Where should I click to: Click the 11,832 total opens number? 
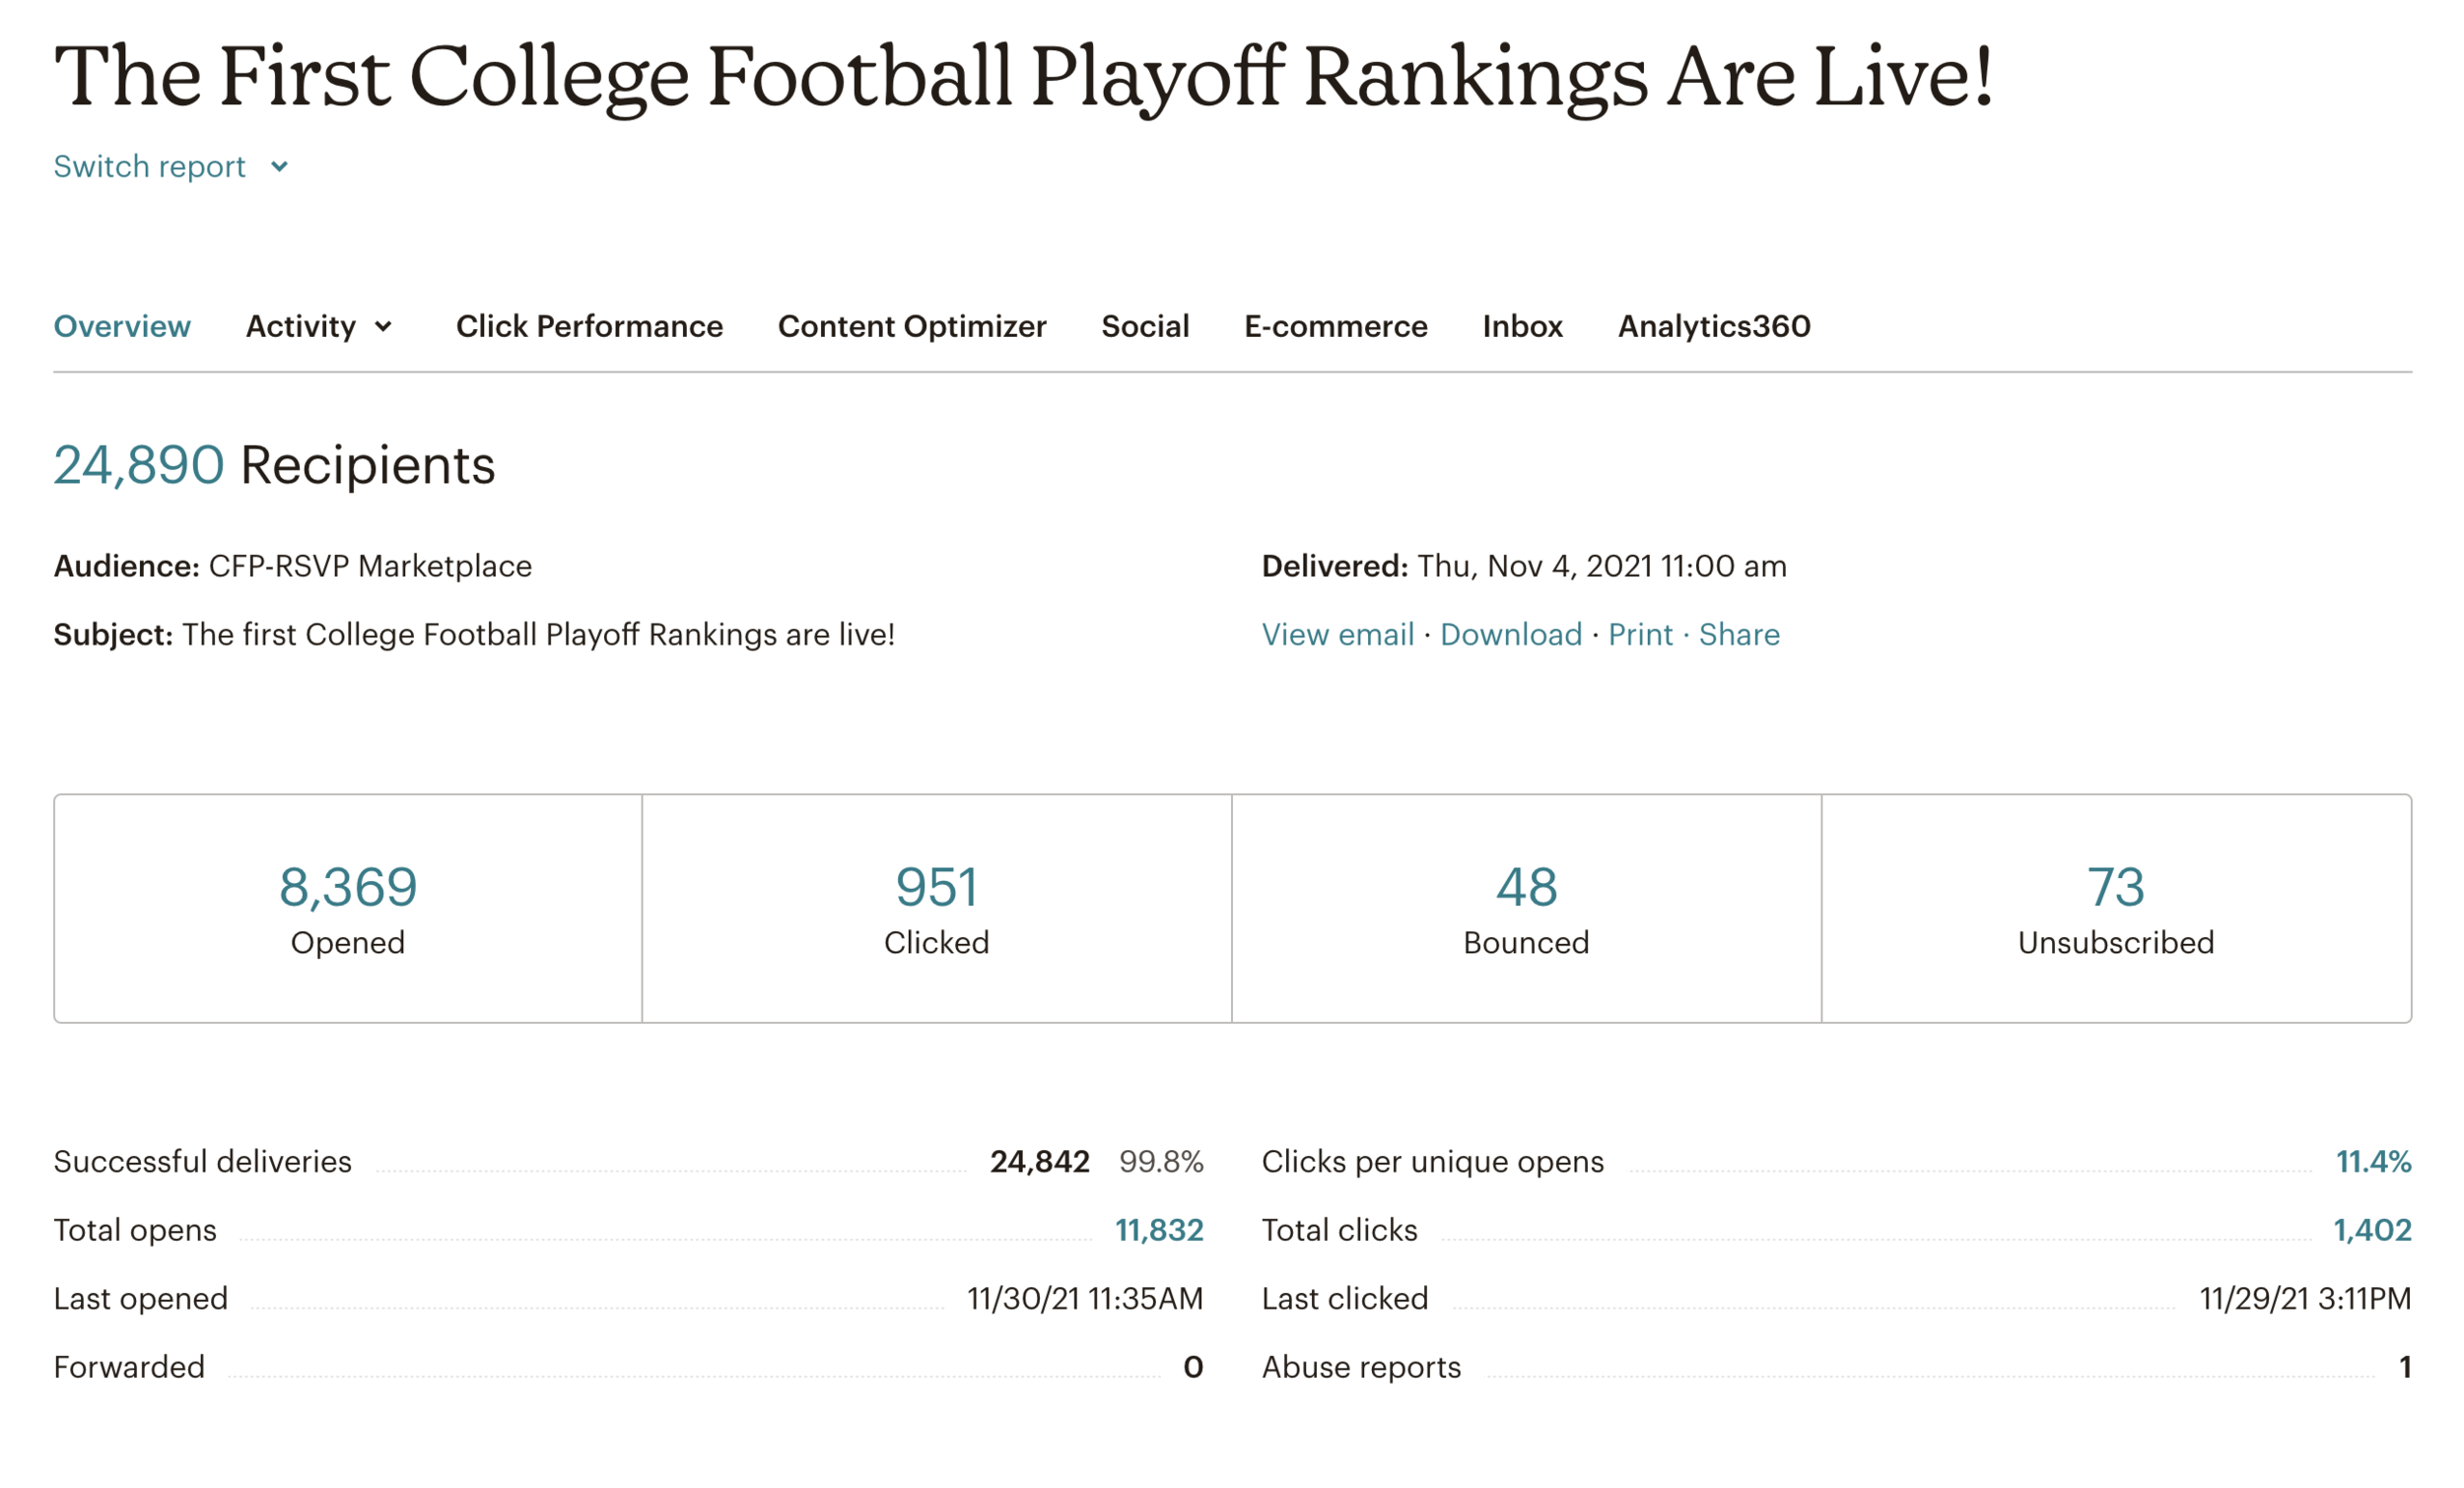[1158, 1229]
